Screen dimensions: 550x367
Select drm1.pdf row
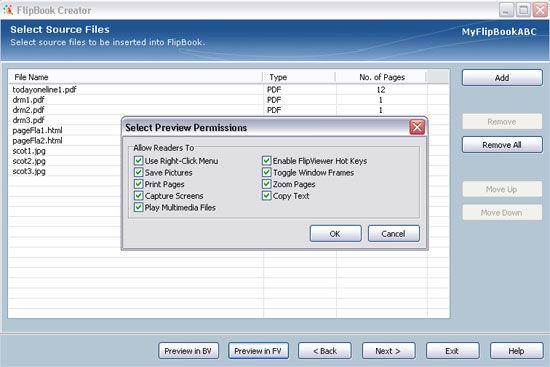tap(228, 100)
